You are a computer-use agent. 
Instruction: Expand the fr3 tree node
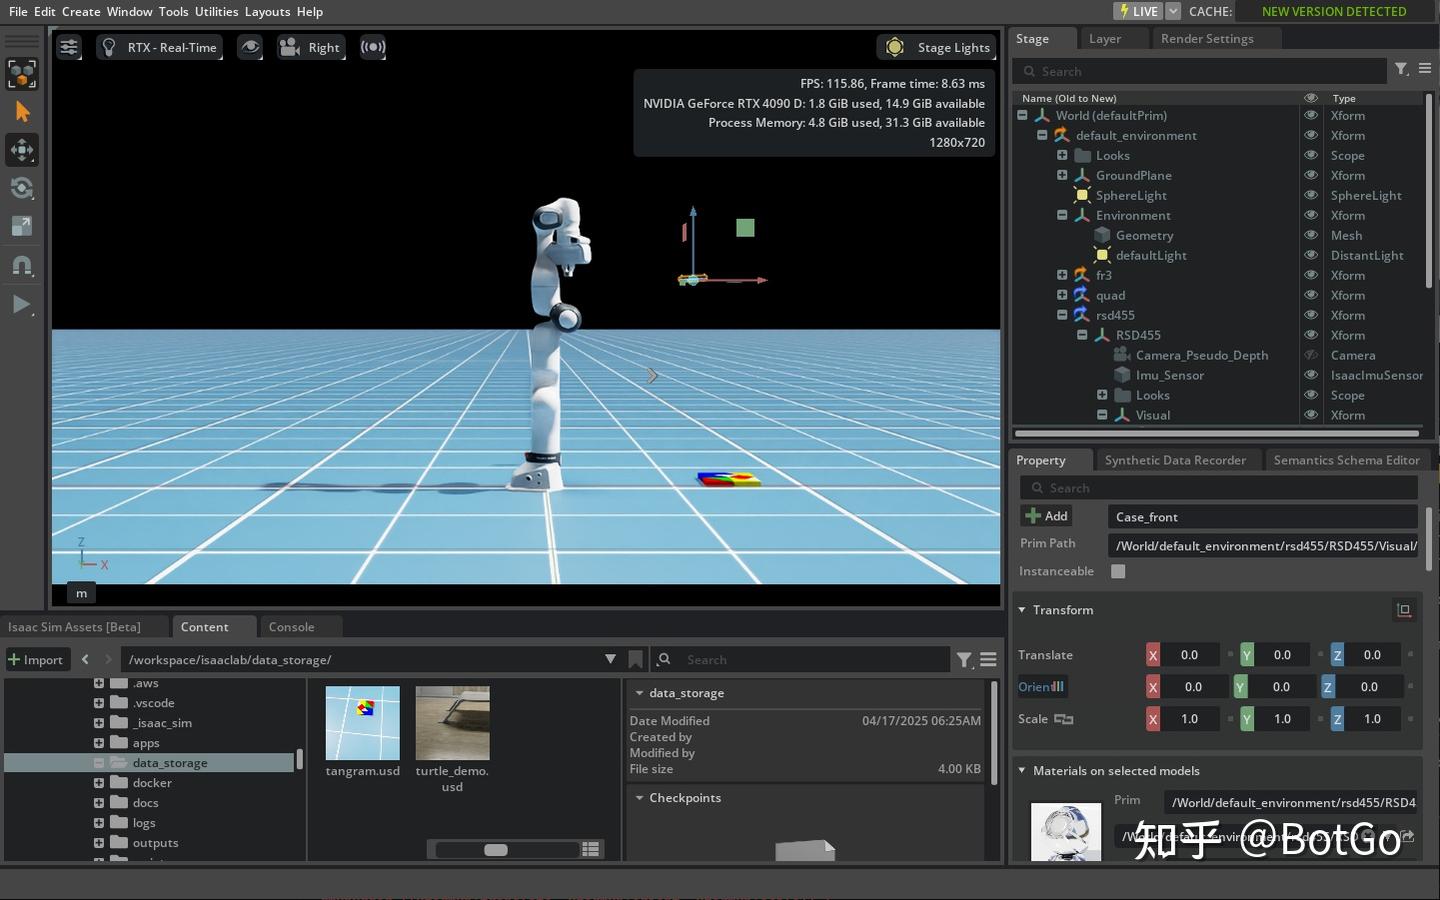pyautogui.click(x=1062, y=275)
